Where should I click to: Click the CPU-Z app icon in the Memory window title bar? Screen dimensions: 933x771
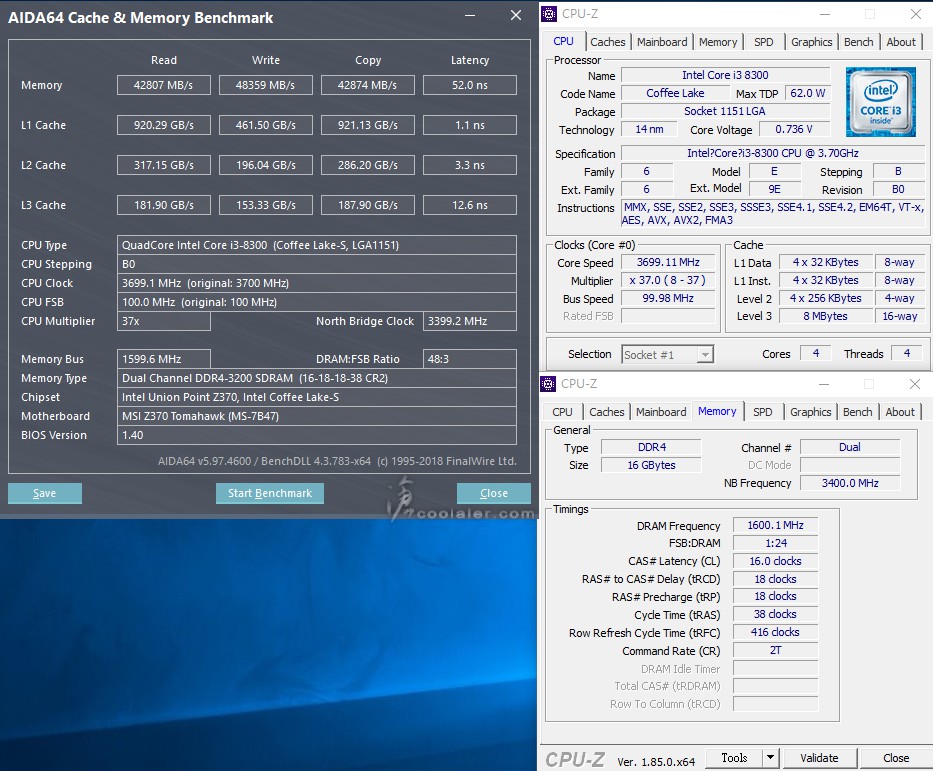tap(548, 384)
